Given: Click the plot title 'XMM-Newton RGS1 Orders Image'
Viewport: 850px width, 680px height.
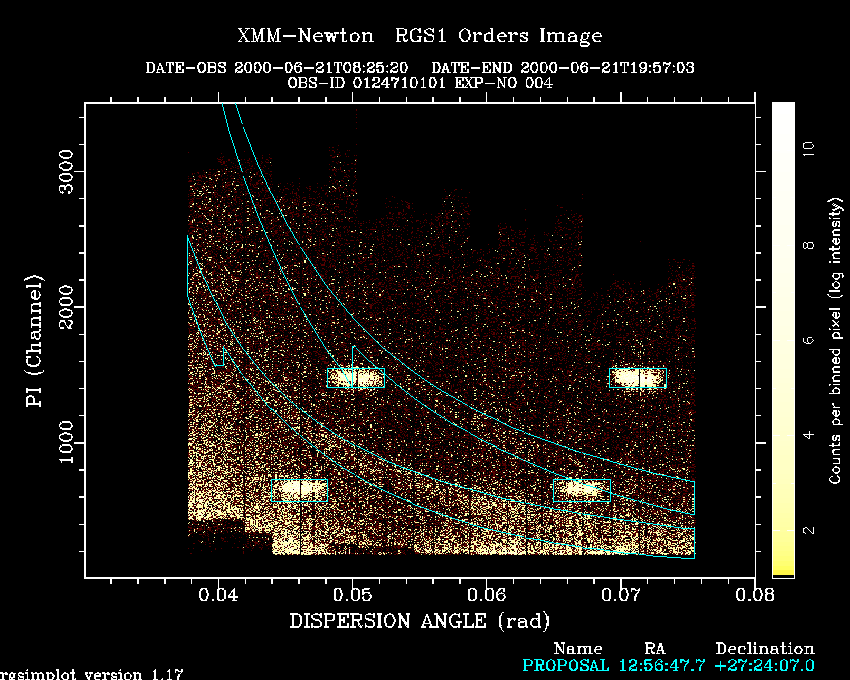Looking at the screenshot, I should pyautogui.click(x=420, y=36).
